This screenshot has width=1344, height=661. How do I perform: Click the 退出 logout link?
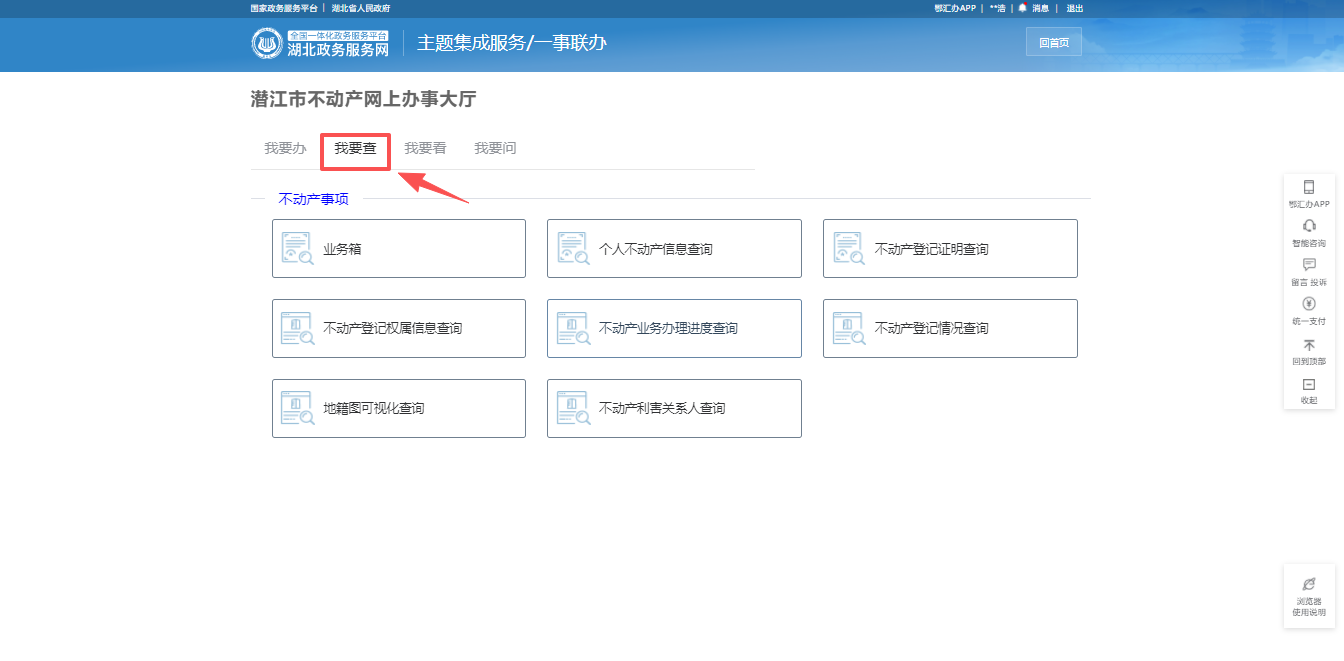tap(1074, 8)
